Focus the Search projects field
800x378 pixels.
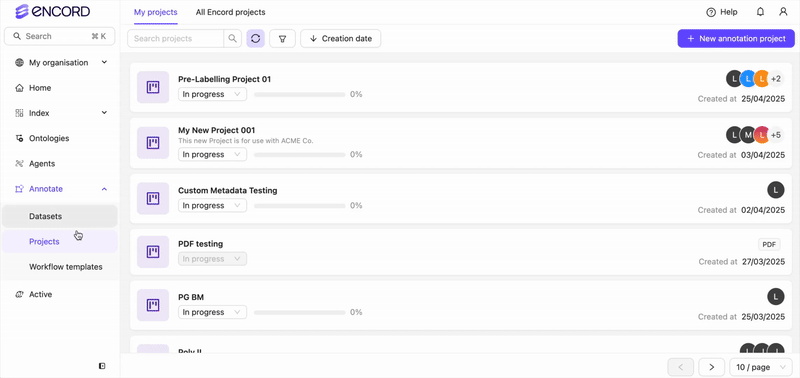click(x=176, y=38)
